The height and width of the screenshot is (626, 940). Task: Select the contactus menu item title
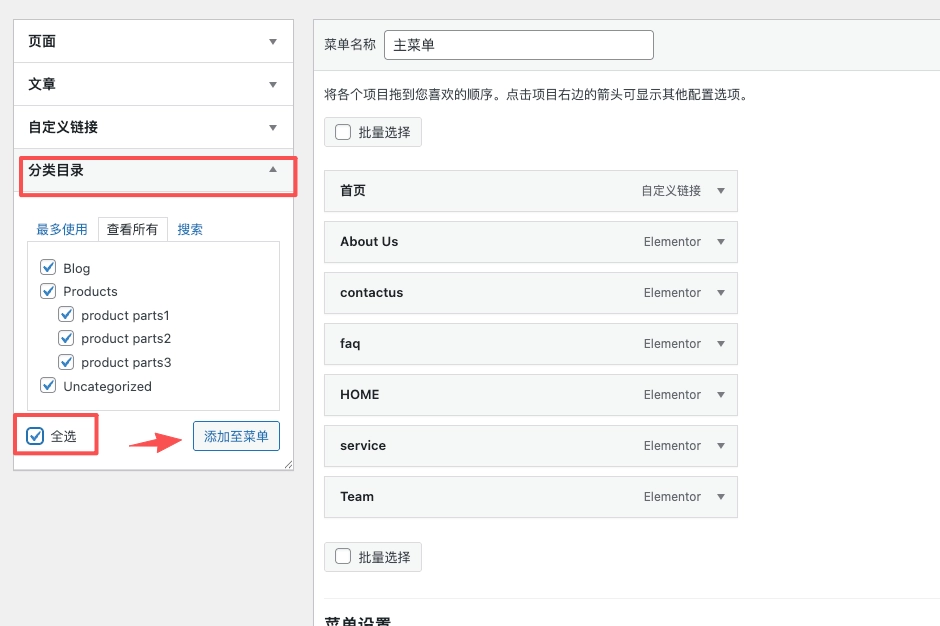coord(371,293)
